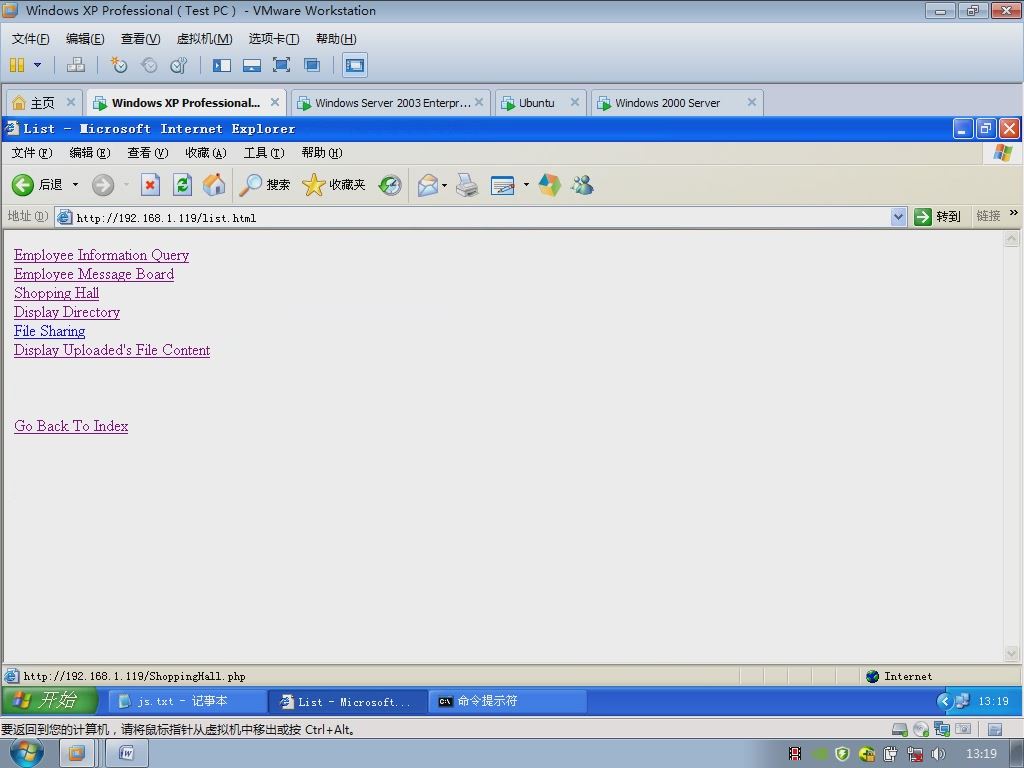The width and height of the screenshot is (1024, 768).
Task: Open Word icon in host taskbar
Action: pos(127,754)
